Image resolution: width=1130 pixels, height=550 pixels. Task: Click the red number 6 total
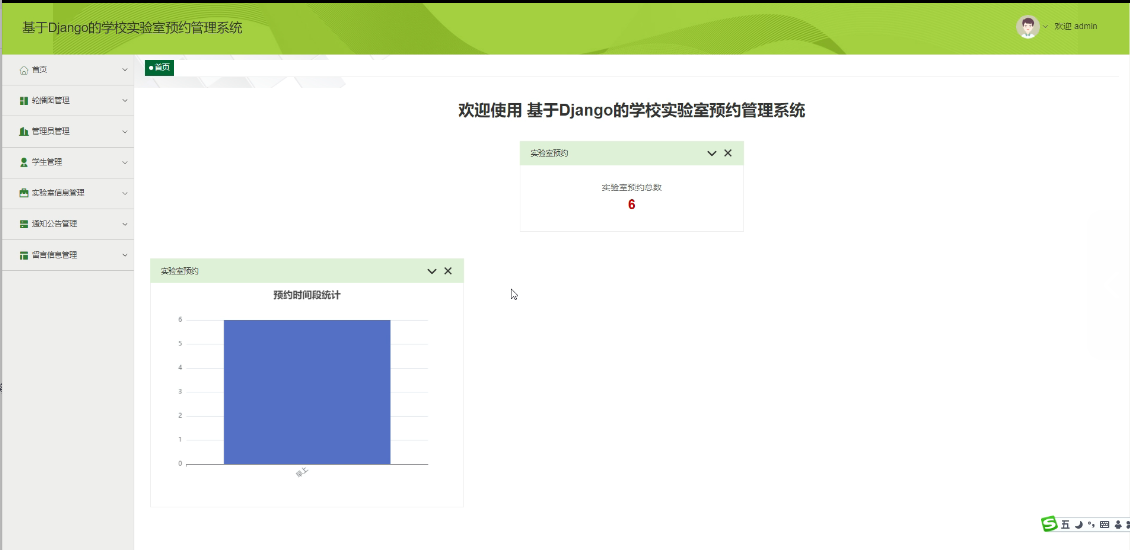[x=632, y=205]
